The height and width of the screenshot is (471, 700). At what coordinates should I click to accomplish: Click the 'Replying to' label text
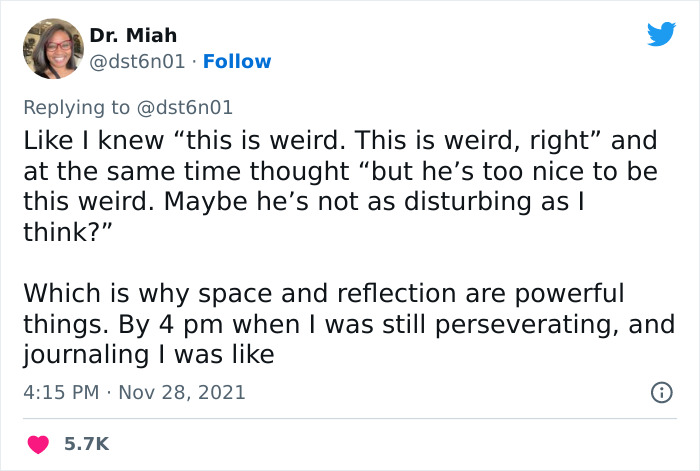click(x=76, y=107)
